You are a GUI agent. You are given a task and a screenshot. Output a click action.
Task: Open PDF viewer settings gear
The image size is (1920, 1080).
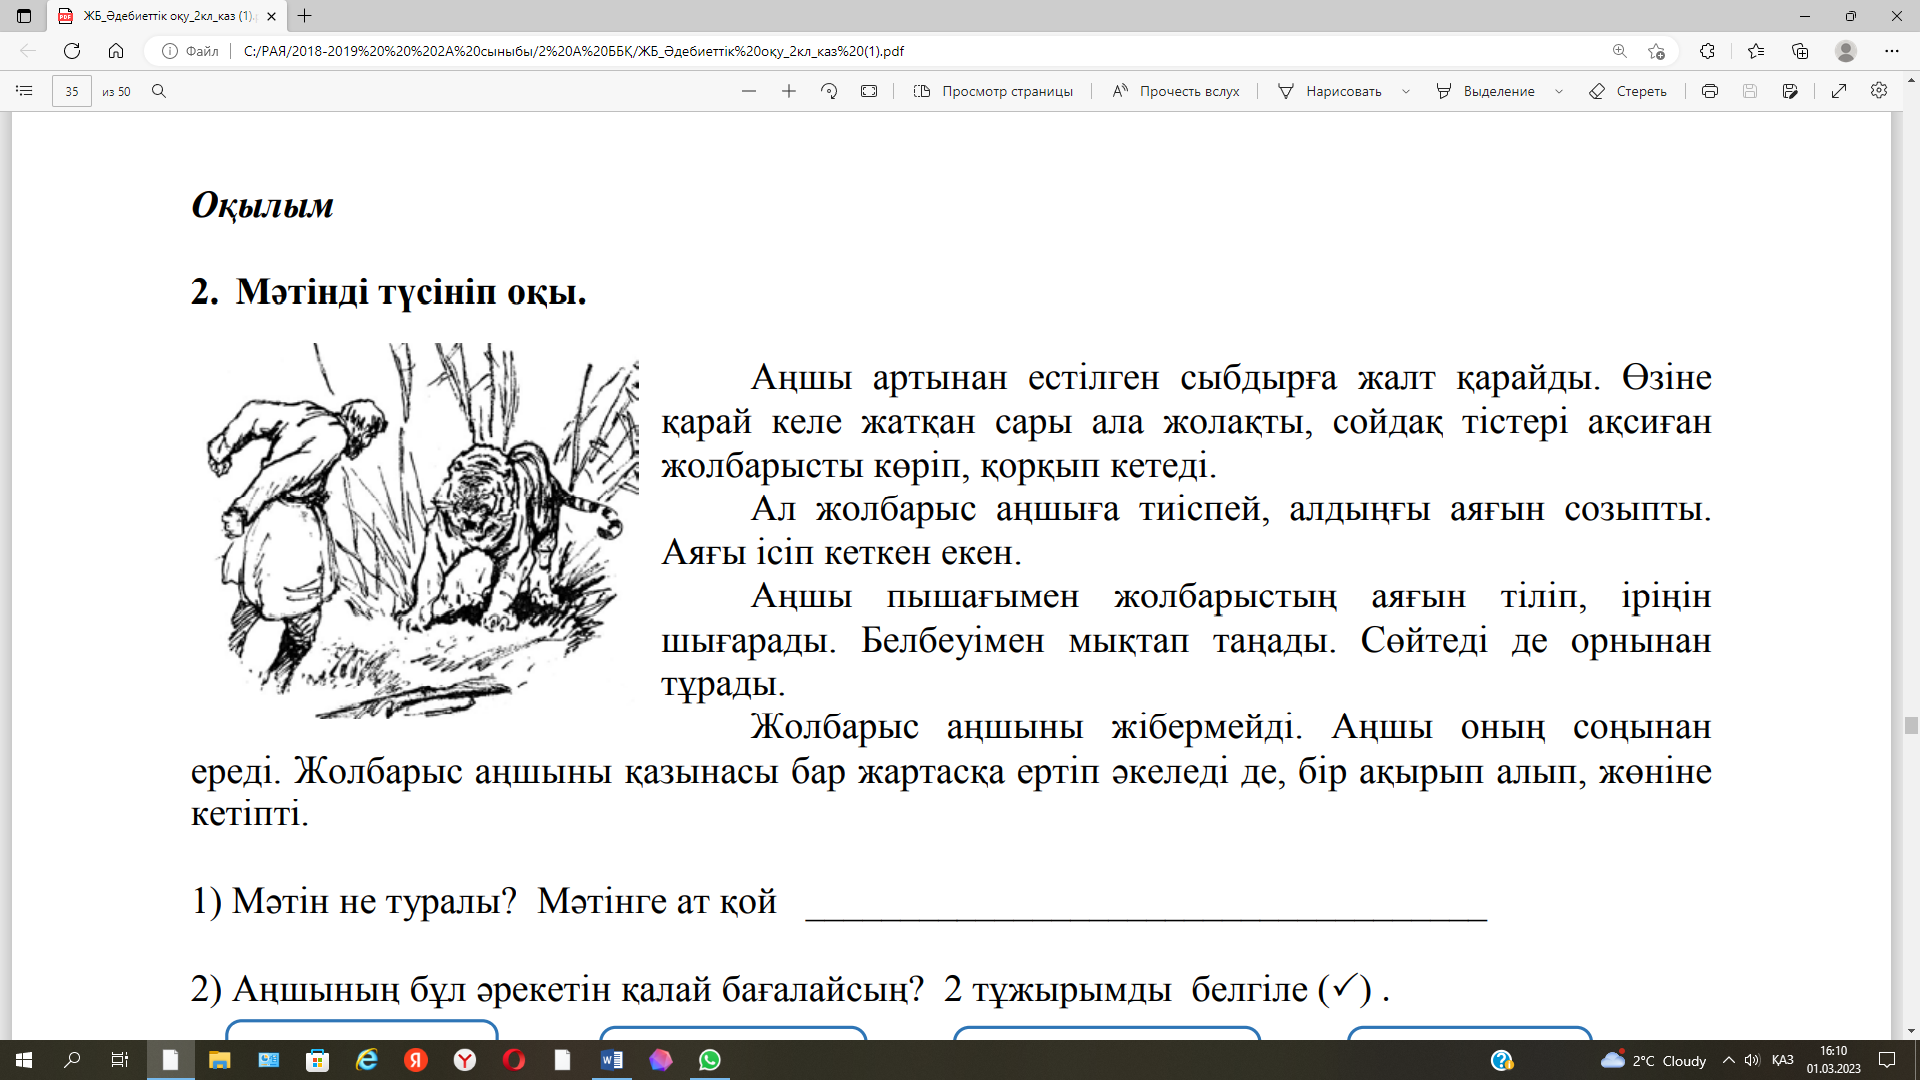[1879, 91]
